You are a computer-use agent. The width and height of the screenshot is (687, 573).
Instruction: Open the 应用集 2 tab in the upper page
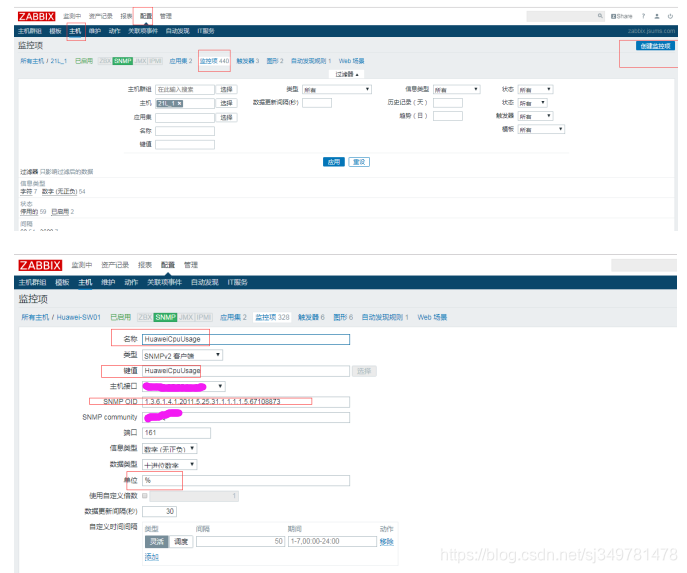click(x=181, y=61)
